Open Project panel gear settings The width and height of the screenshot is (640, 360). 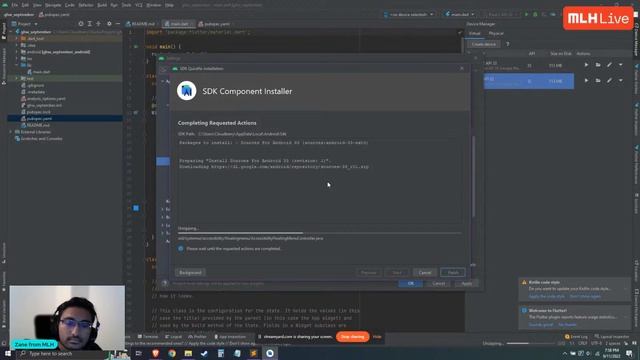[x=109, y=24]
